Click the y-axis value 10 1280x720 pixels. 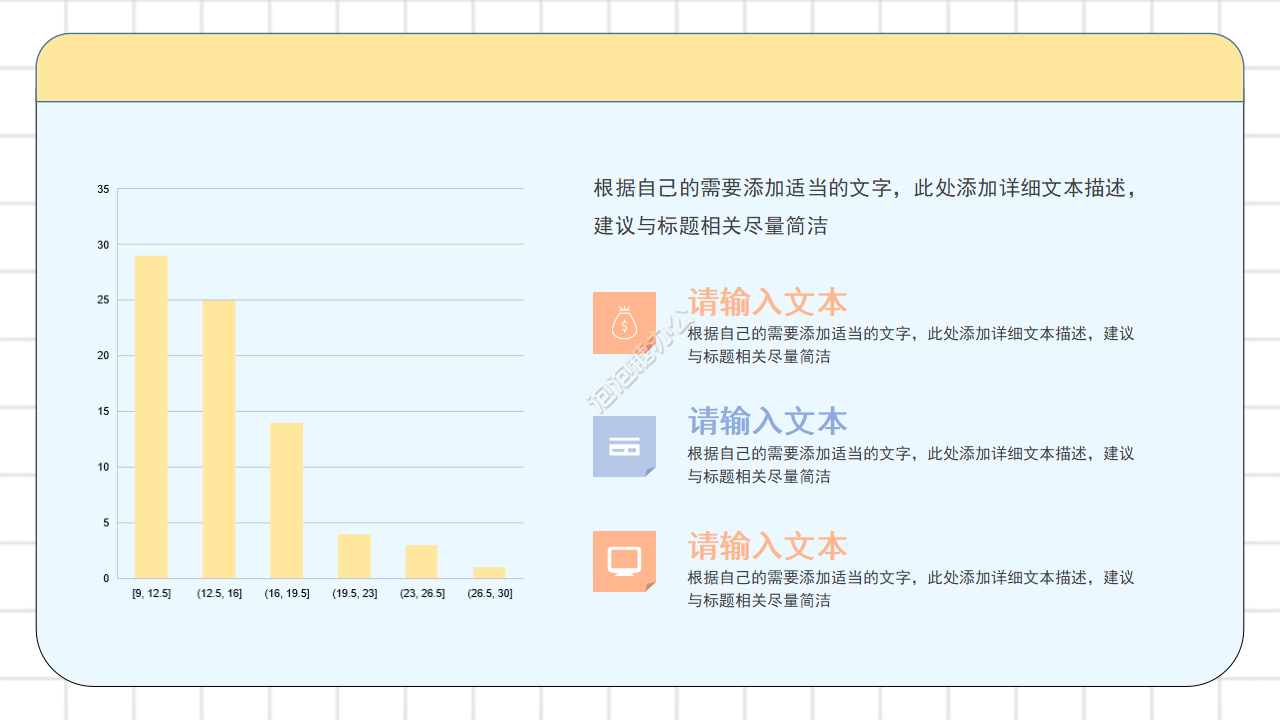coord(103,467)
